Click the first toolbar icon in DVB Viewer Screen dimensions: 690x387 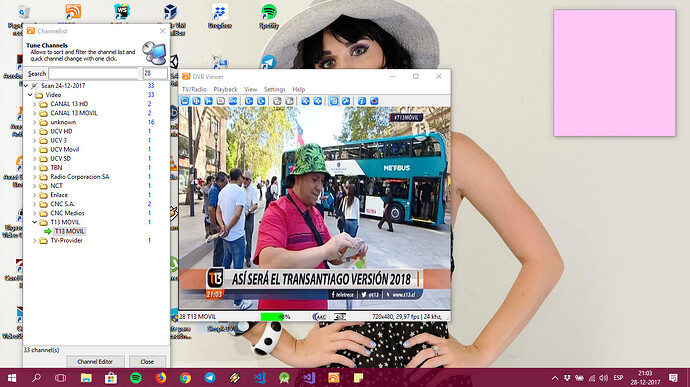[x=185, y=101]
